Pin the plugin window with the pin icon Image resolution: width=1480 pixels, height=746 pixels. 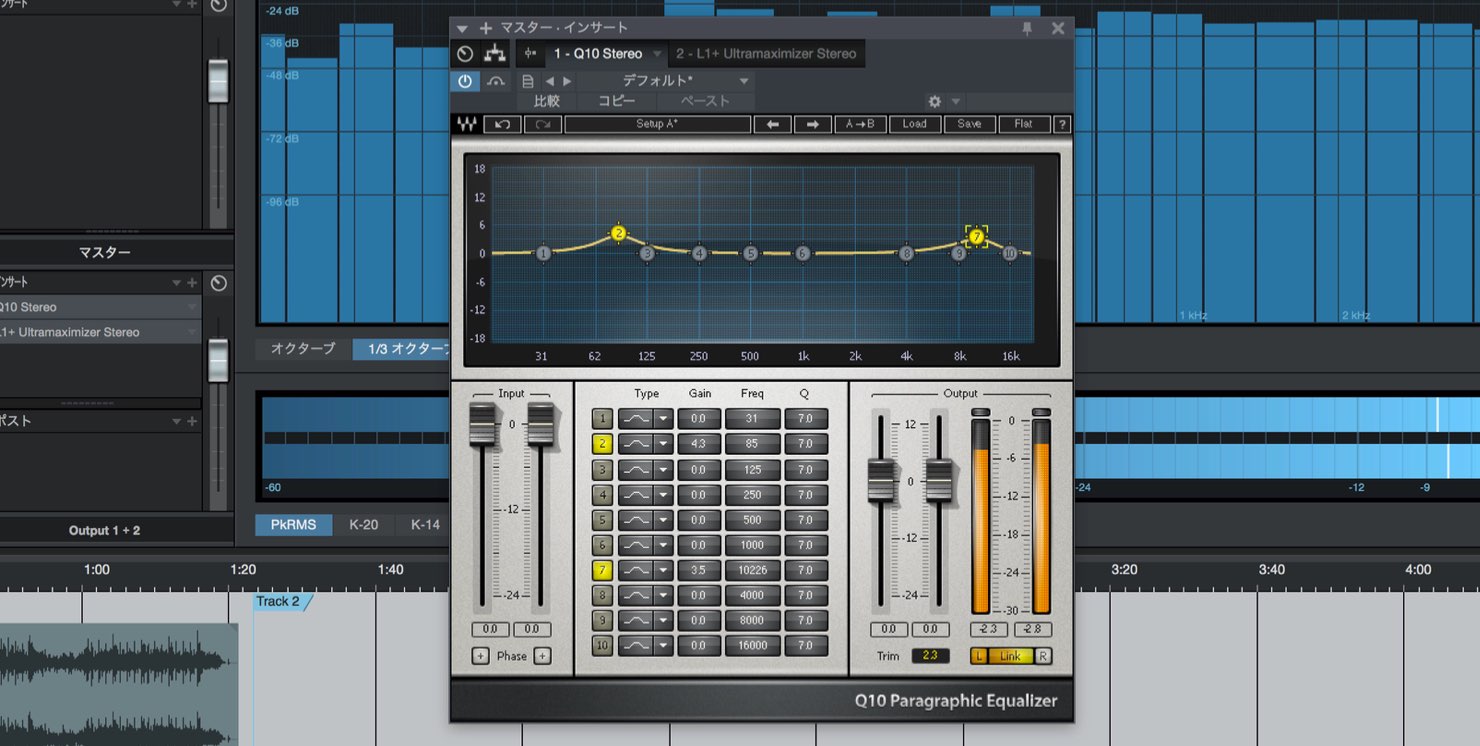1027,29
